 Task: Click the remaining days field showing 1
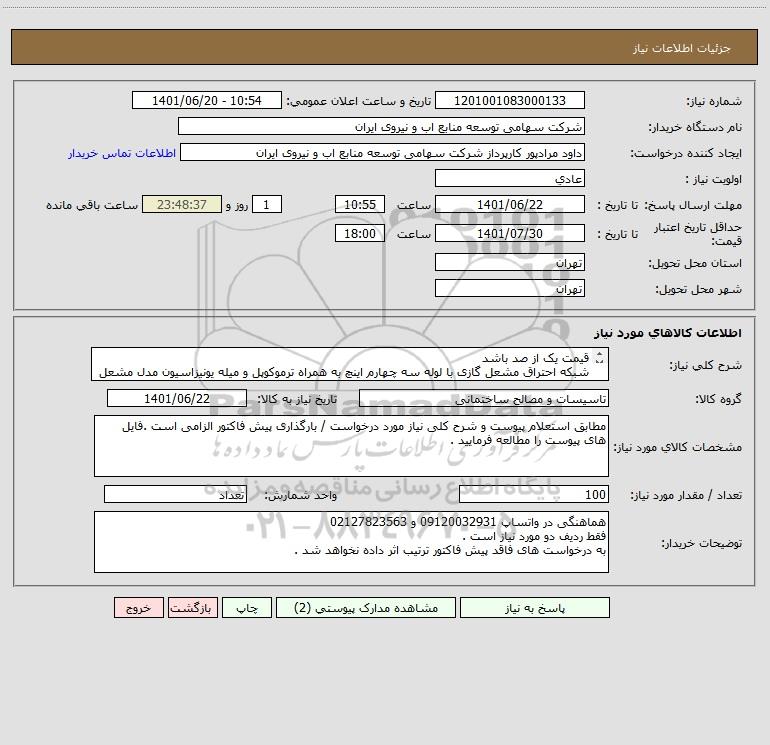(x=267, y=204)
